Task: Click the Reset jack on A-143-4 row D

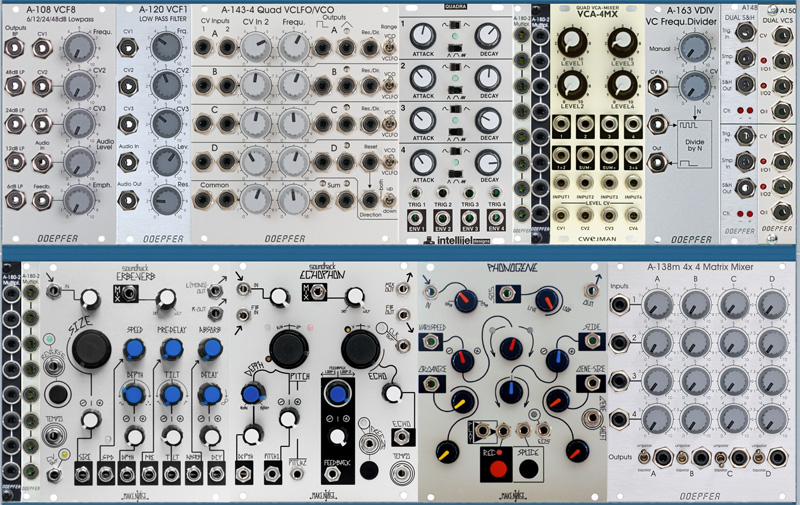Action: 370,160
